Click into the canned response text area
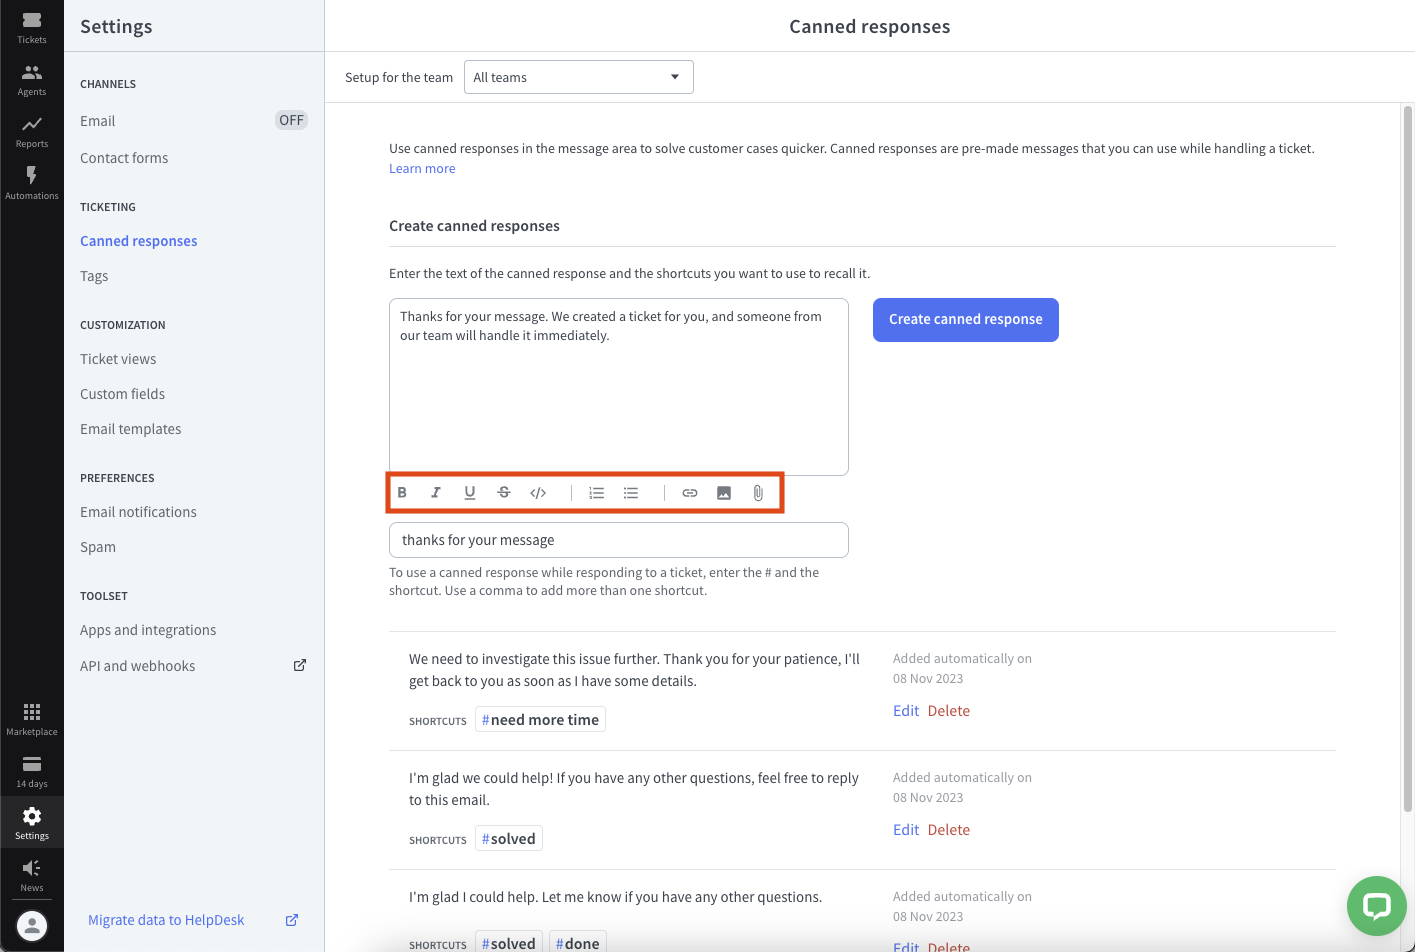 [619, 387]
